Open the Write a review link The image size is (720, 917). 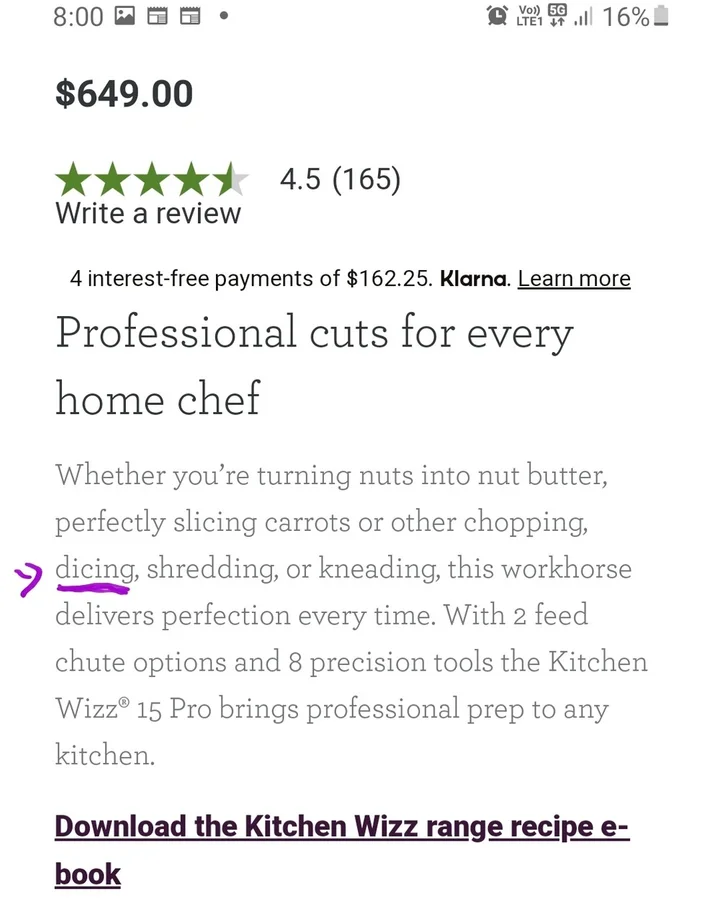148,213
